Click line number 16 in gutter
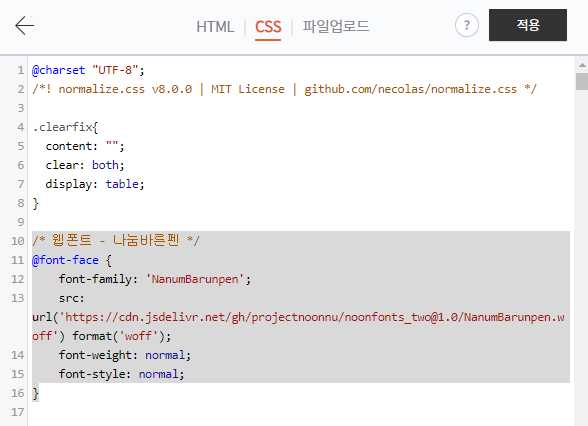This screenshot has height=426, width=588. [x=18, y=393]
